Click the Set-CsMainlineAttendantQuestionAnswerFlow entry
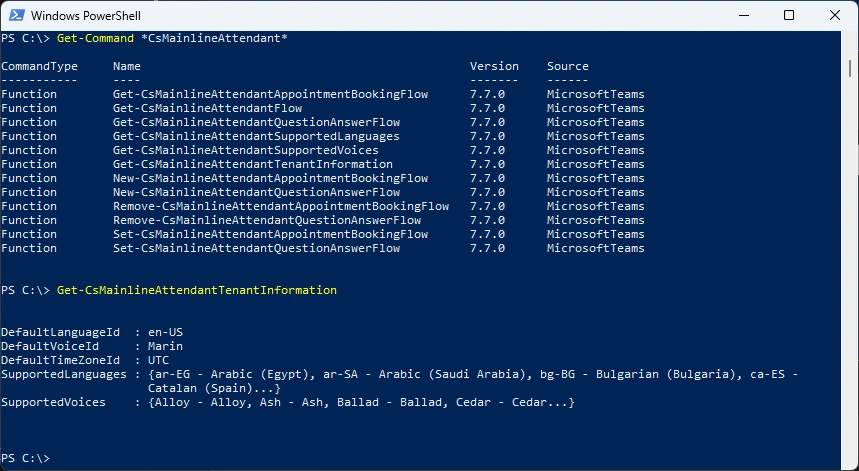 (256, 248)
